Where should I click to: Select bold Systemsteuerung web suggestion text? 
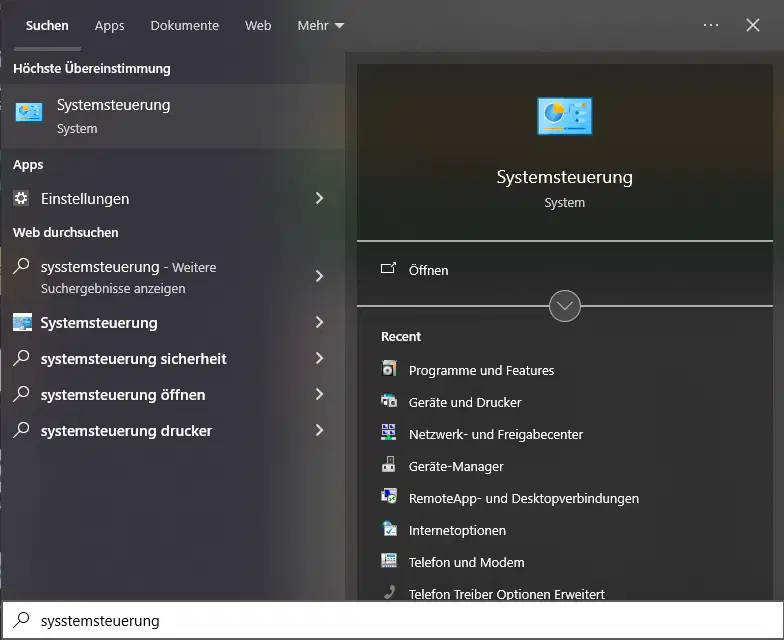click(x=99, y=322)
